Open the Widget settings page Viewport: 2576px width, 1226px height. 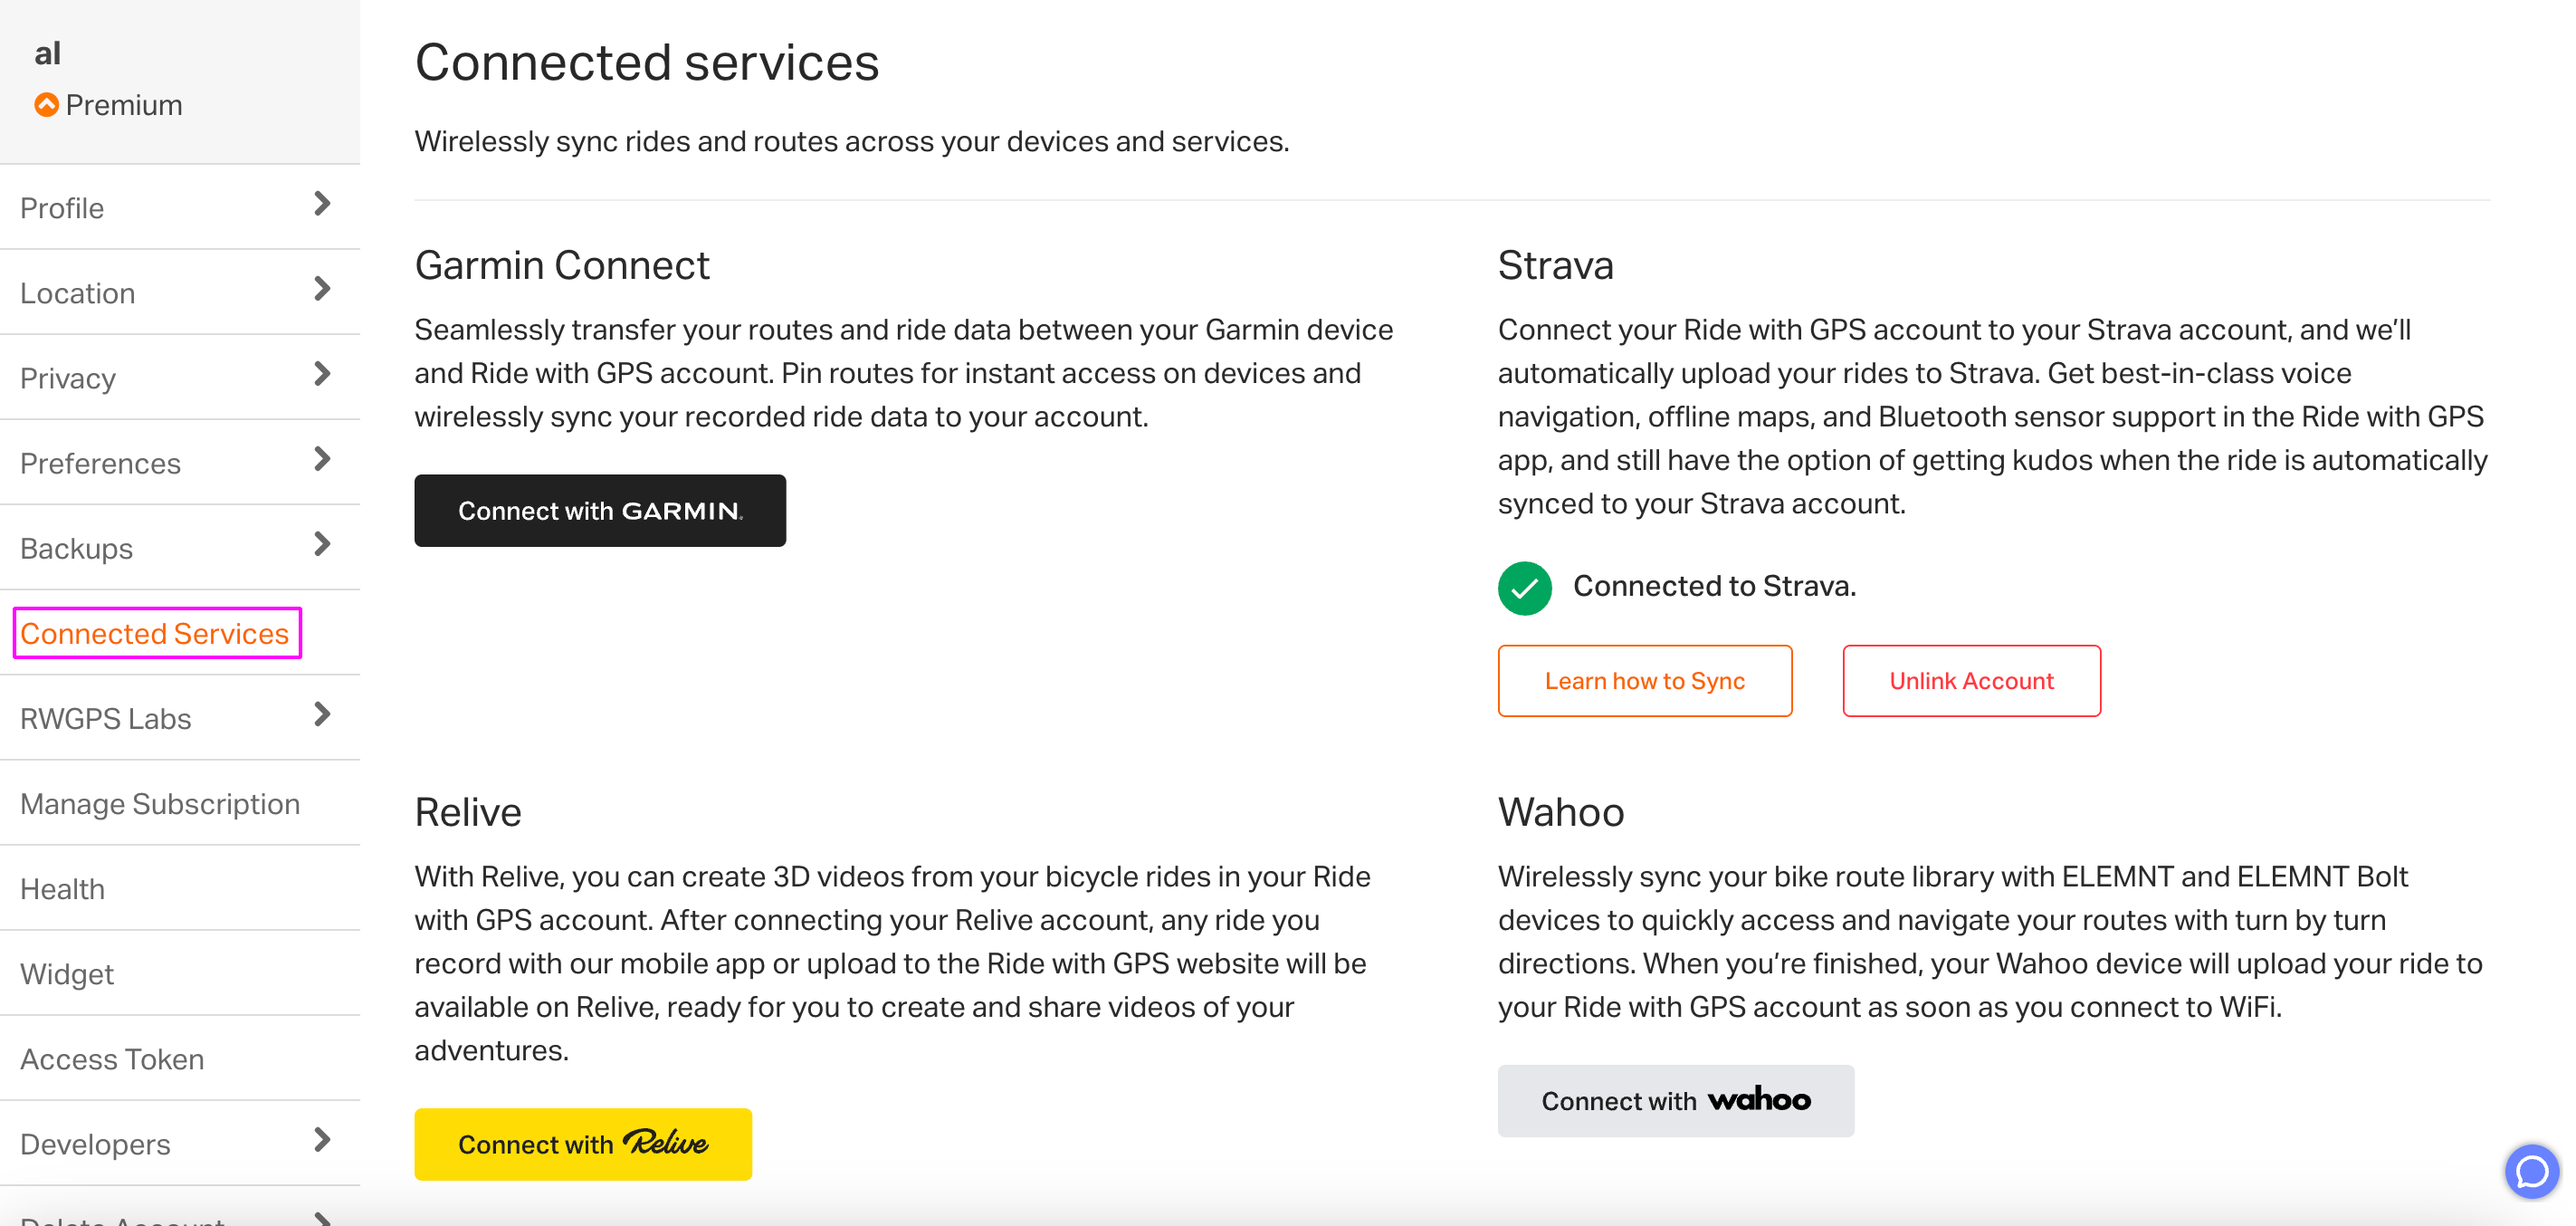[180, 973]
